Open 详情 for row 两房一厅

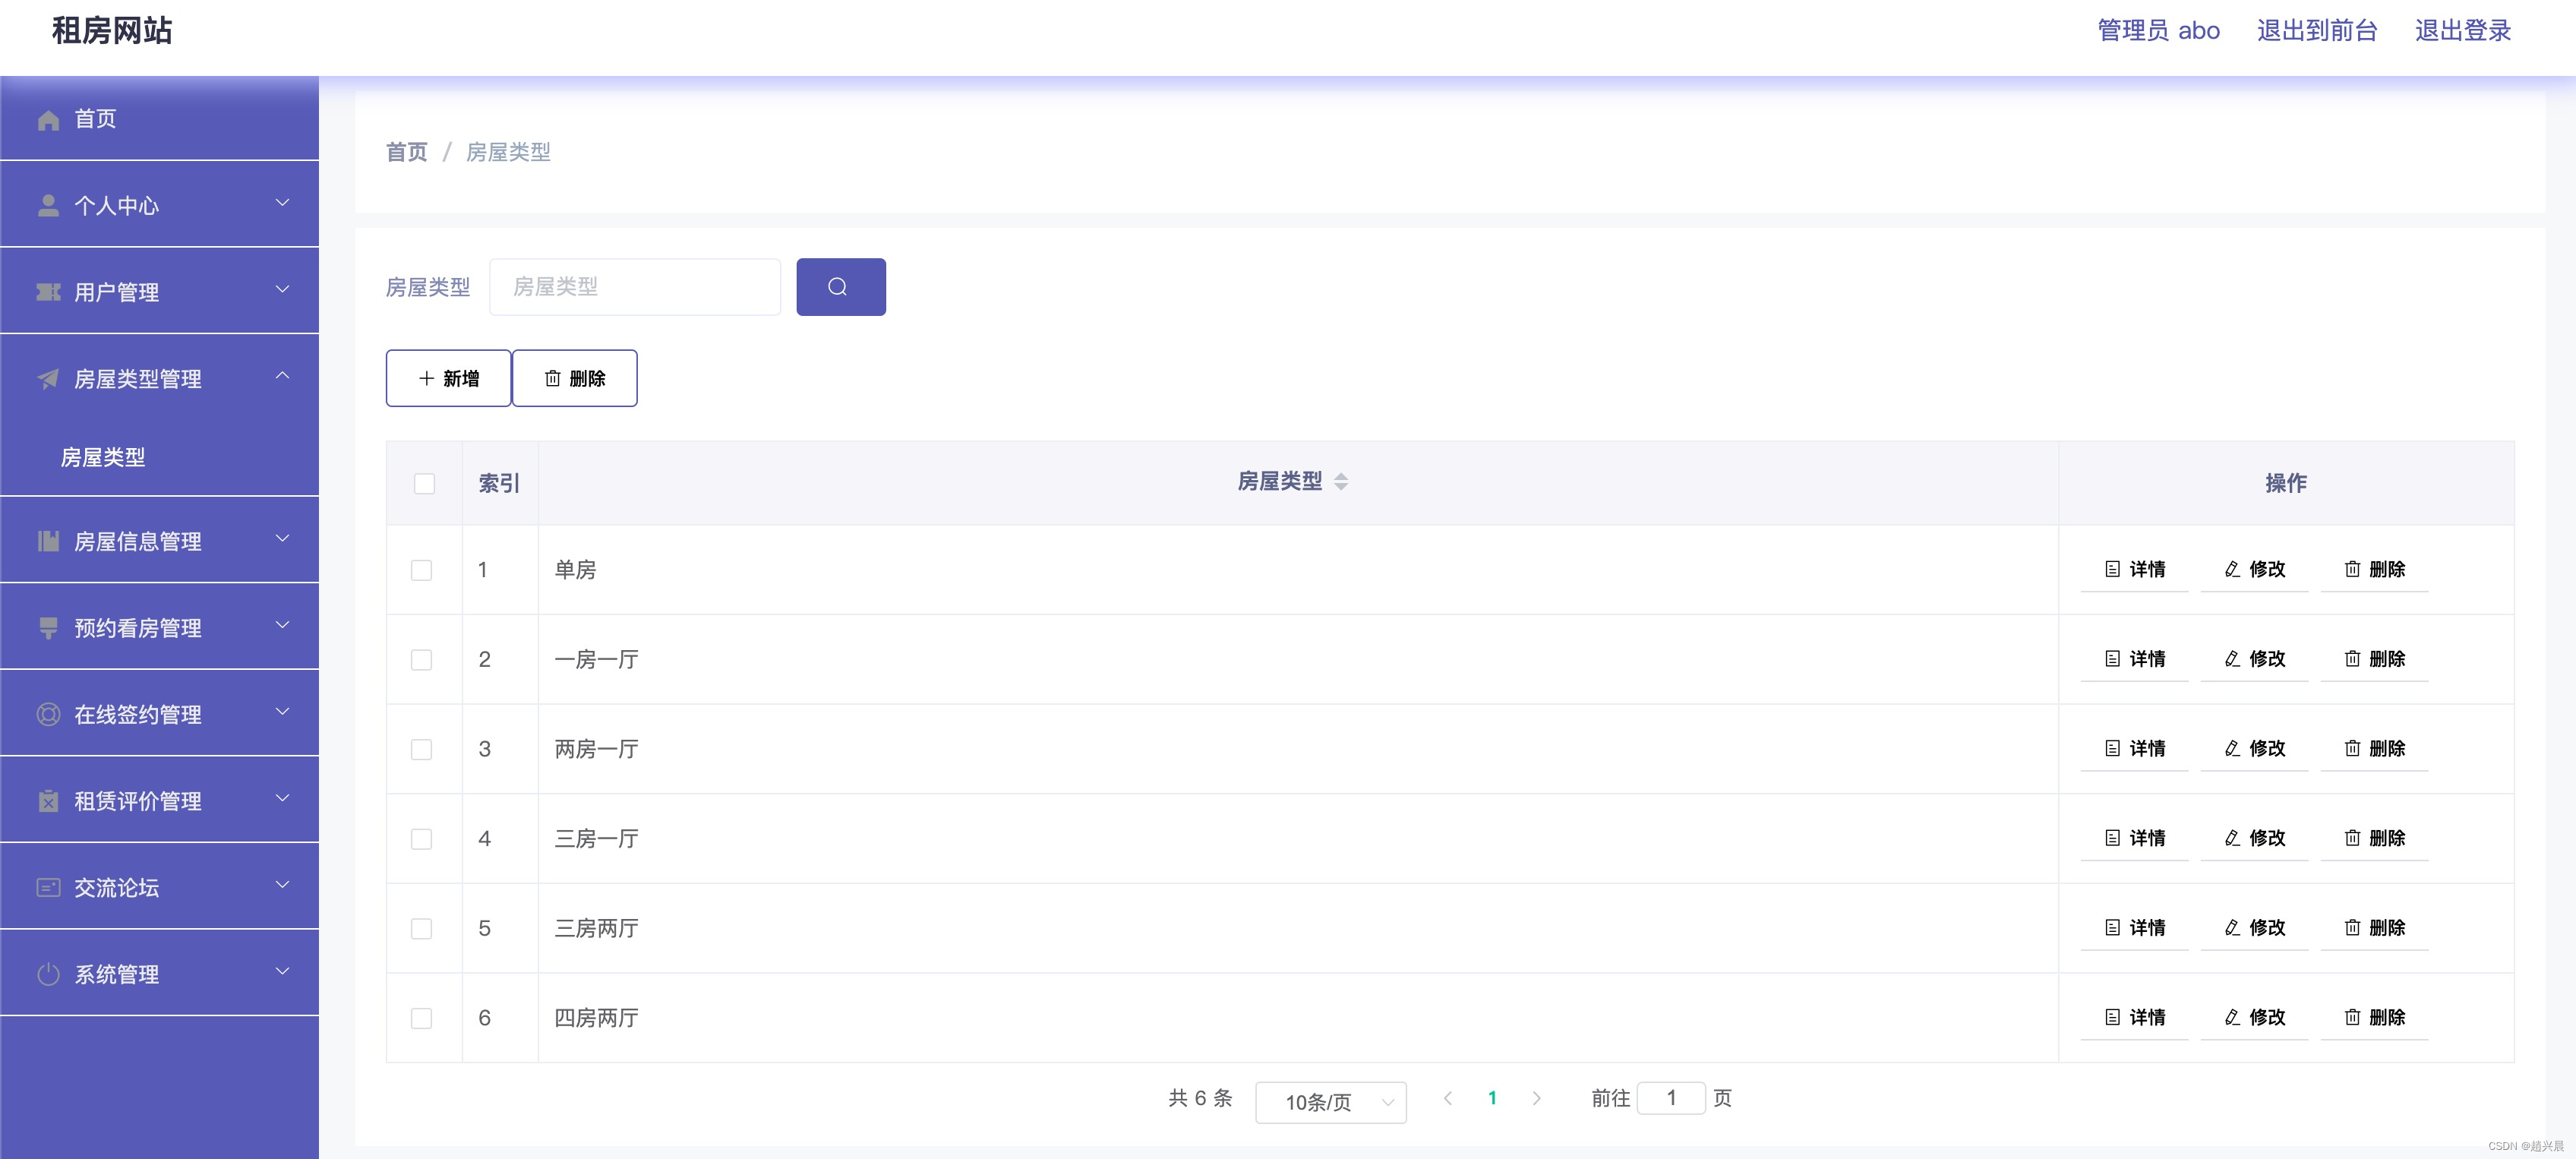2134,748
